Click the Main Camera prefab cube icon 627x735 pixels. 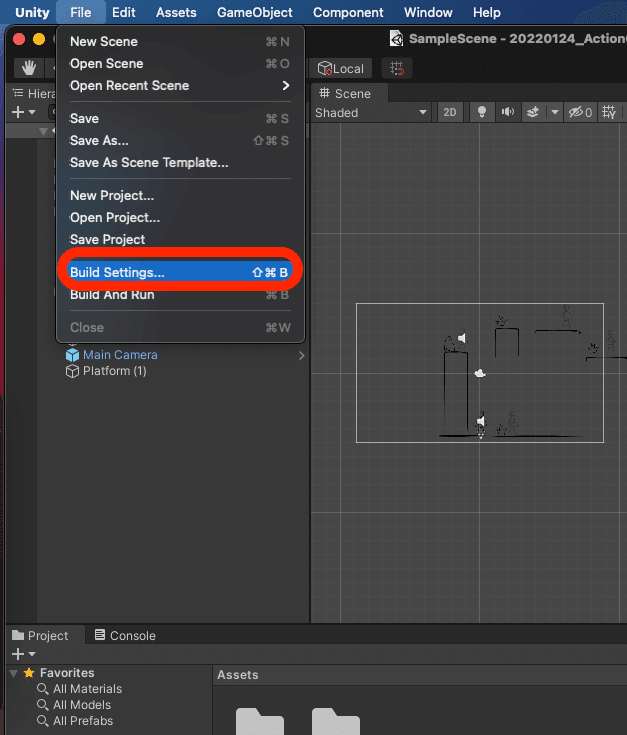click(x=72, y=355)
